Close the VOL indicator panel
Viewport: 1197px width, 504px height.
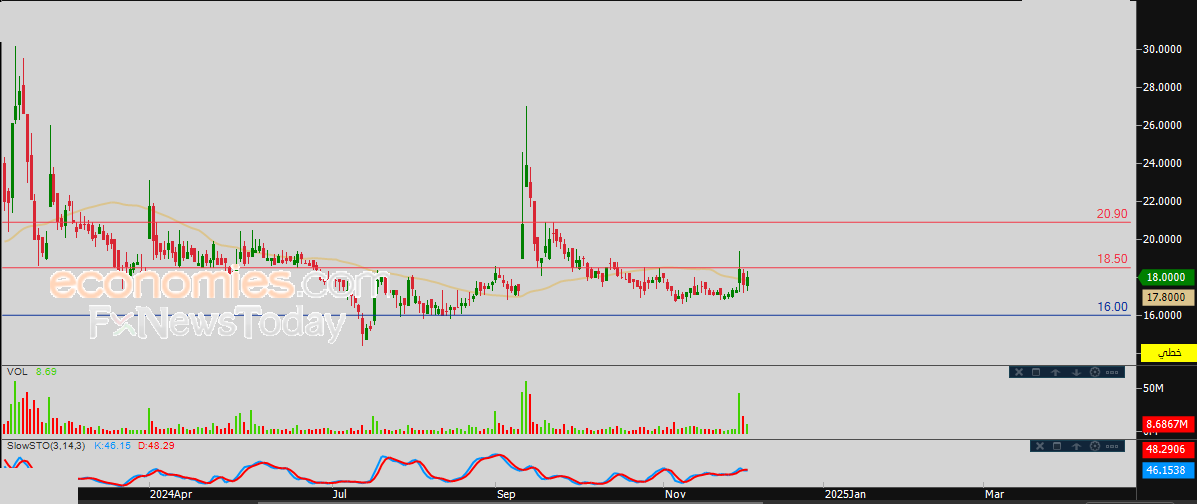click(1019, 373)
